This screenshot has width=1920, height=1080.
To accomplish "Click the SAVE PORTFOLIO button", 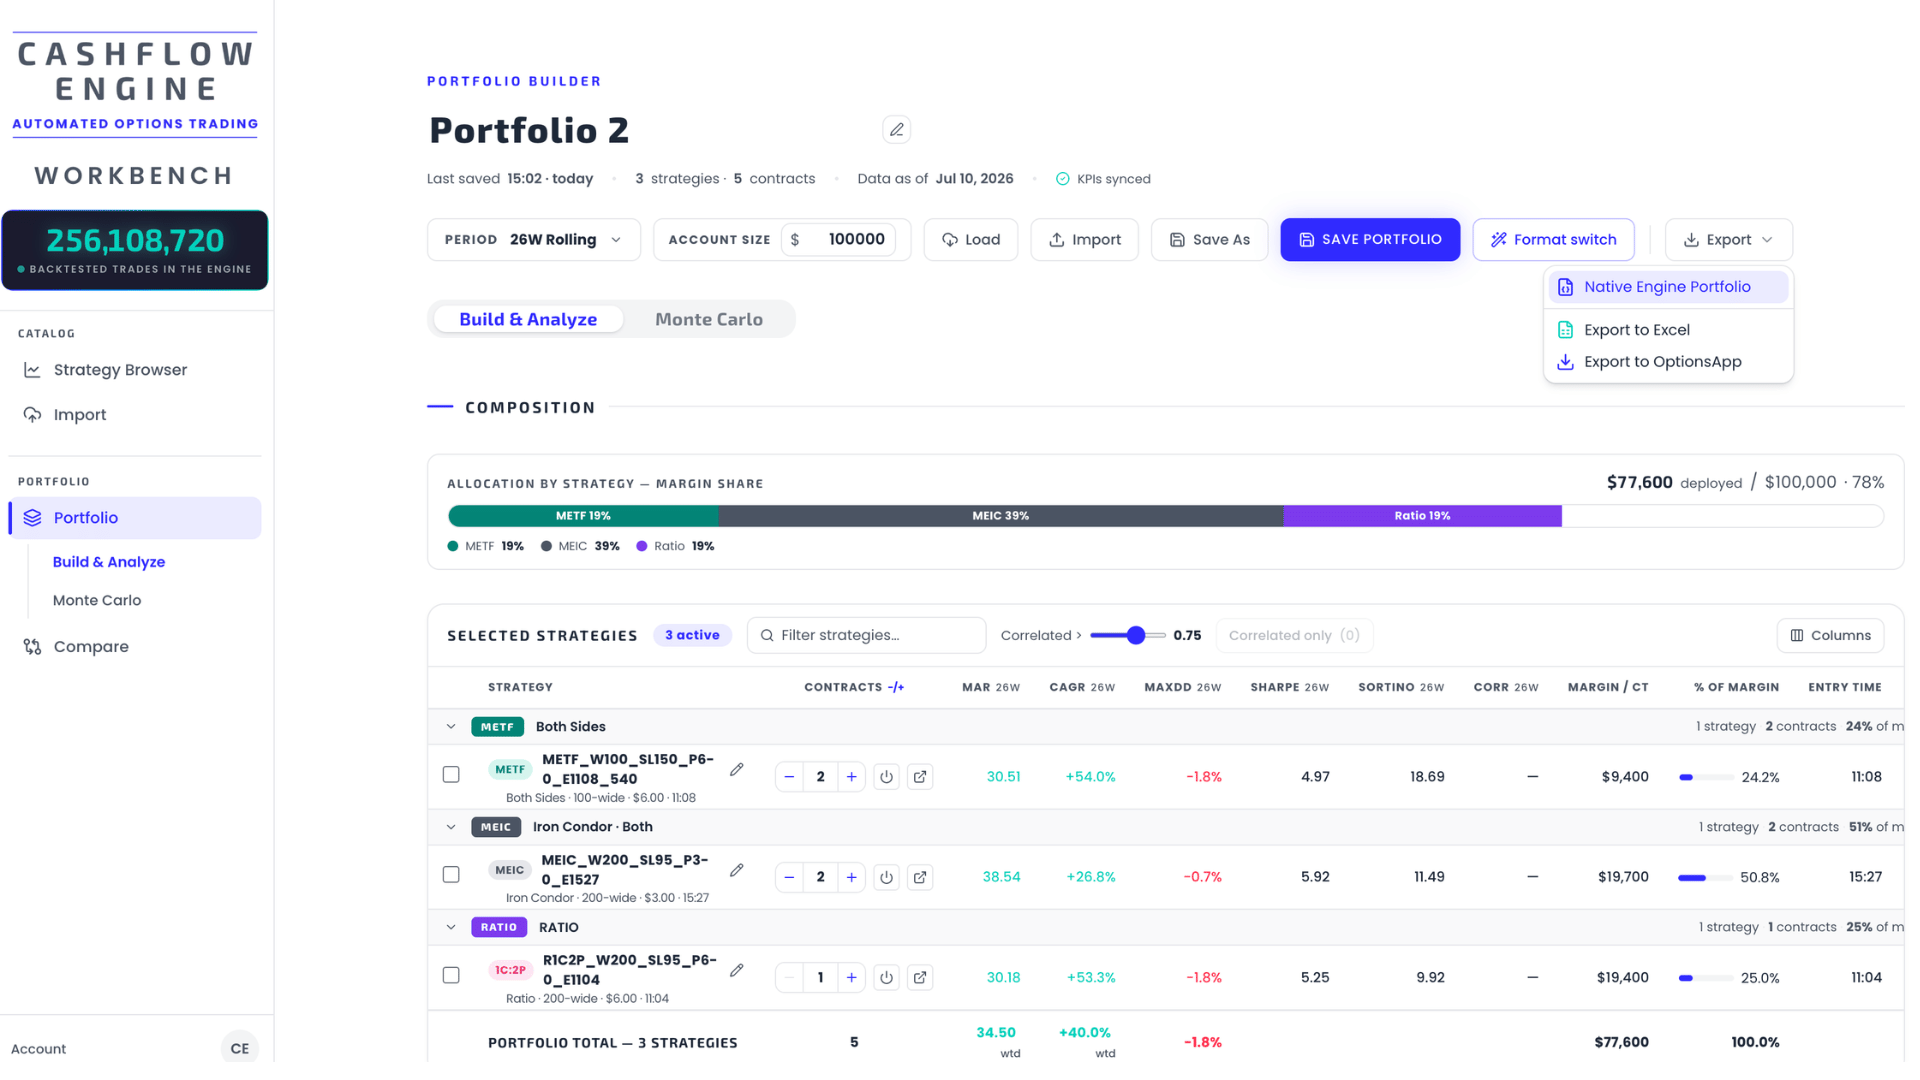I will pos(1370,240).
